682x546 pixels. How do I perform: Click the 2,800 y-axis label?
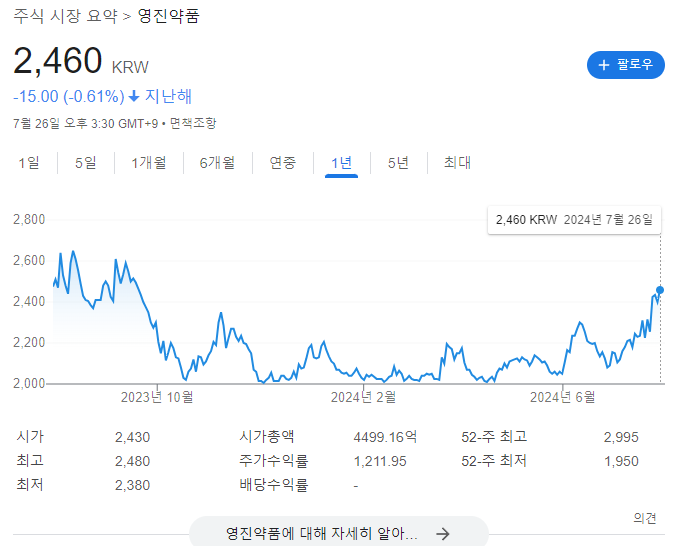(x=29, y=219)
